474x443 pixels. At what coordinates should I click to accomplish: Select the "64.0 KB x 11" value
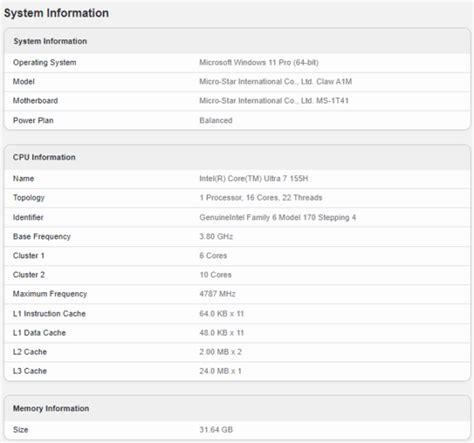pyautogui.click(x=221, y=313)
